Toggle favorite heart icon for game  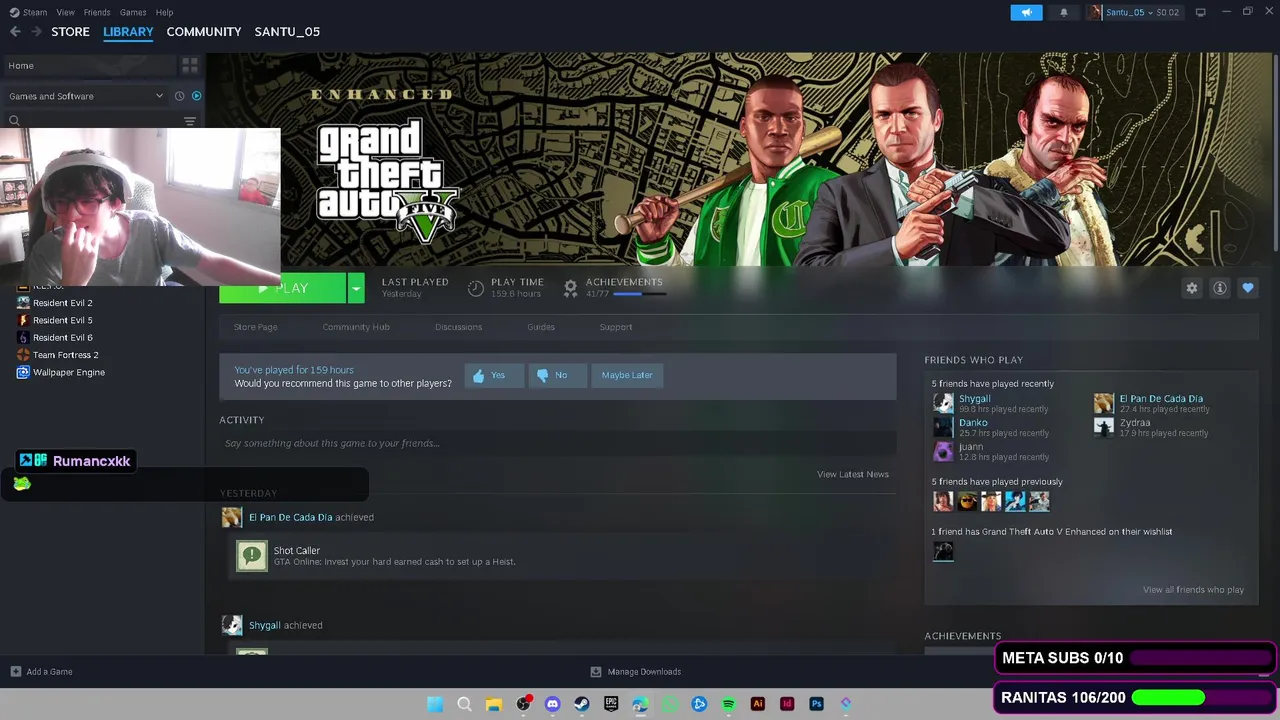(x=1248, y=288)
